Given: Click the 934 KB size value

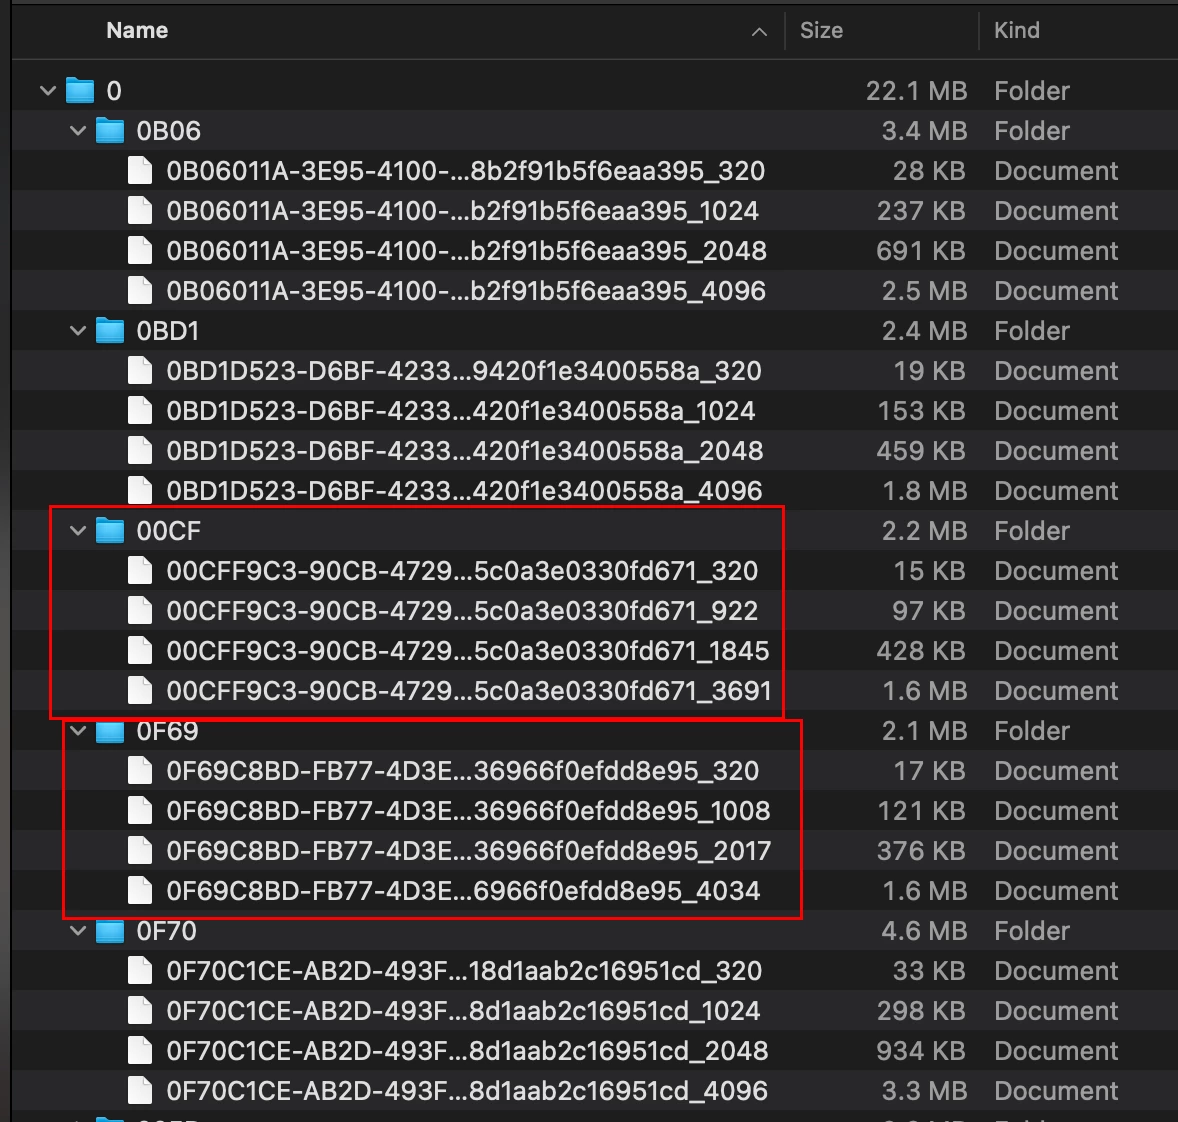Looking at the screenshot, I should tap(920, 1050).
